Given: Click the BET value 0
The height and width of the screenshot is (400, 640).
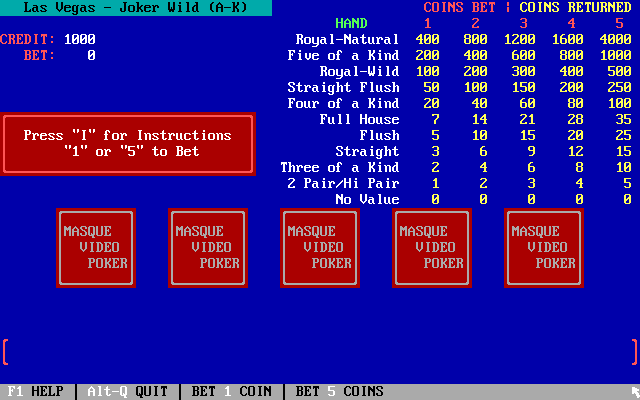Looking at the screenshot, I should click(91, 56).
